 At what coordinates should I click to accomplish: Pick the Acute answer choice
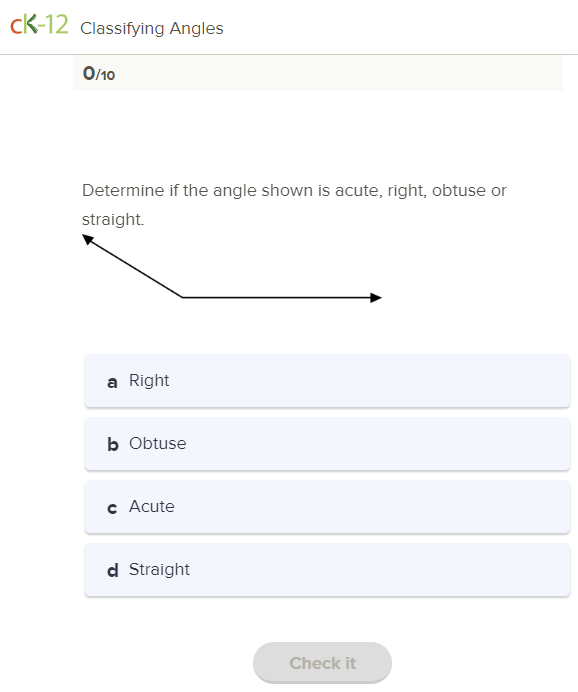[x=327, y=507]
